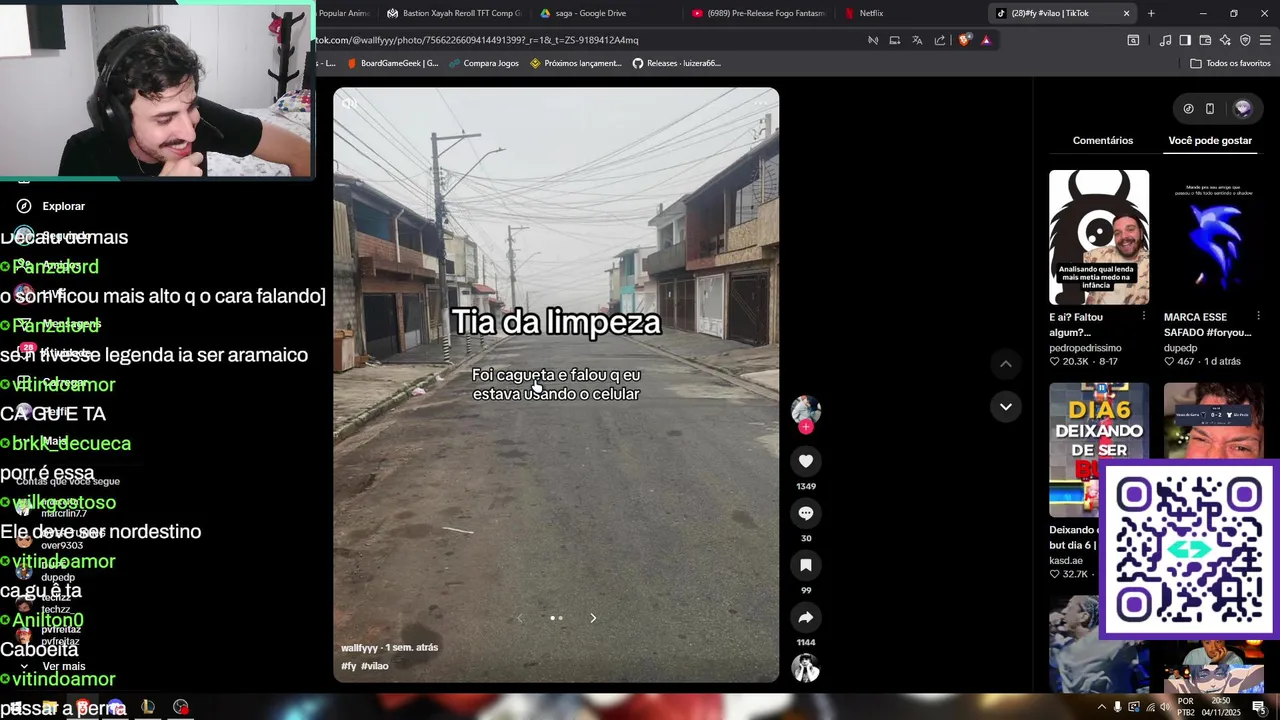Go to next photo in the carousel

click(x=593, y=618)
